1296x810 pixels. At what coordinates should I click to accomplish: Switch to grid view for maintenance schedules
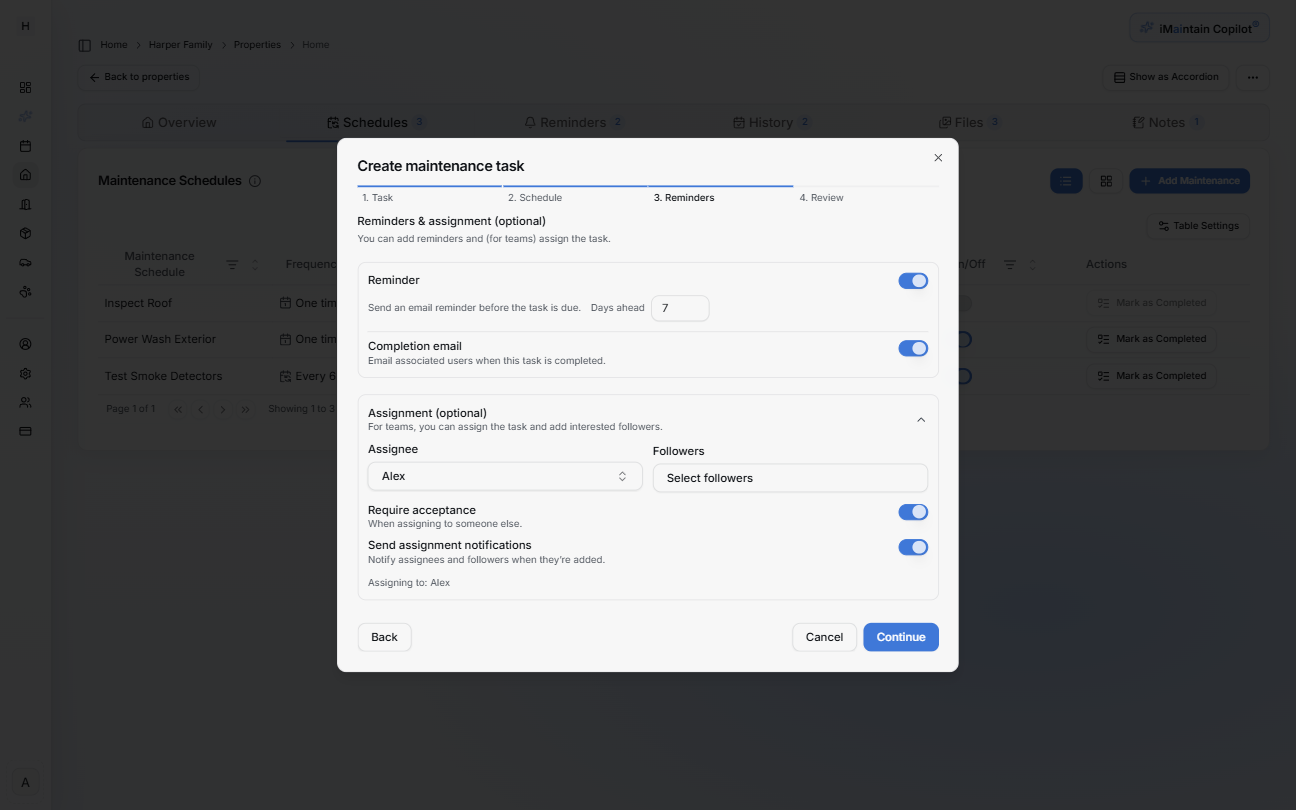tap(1106, 181)
